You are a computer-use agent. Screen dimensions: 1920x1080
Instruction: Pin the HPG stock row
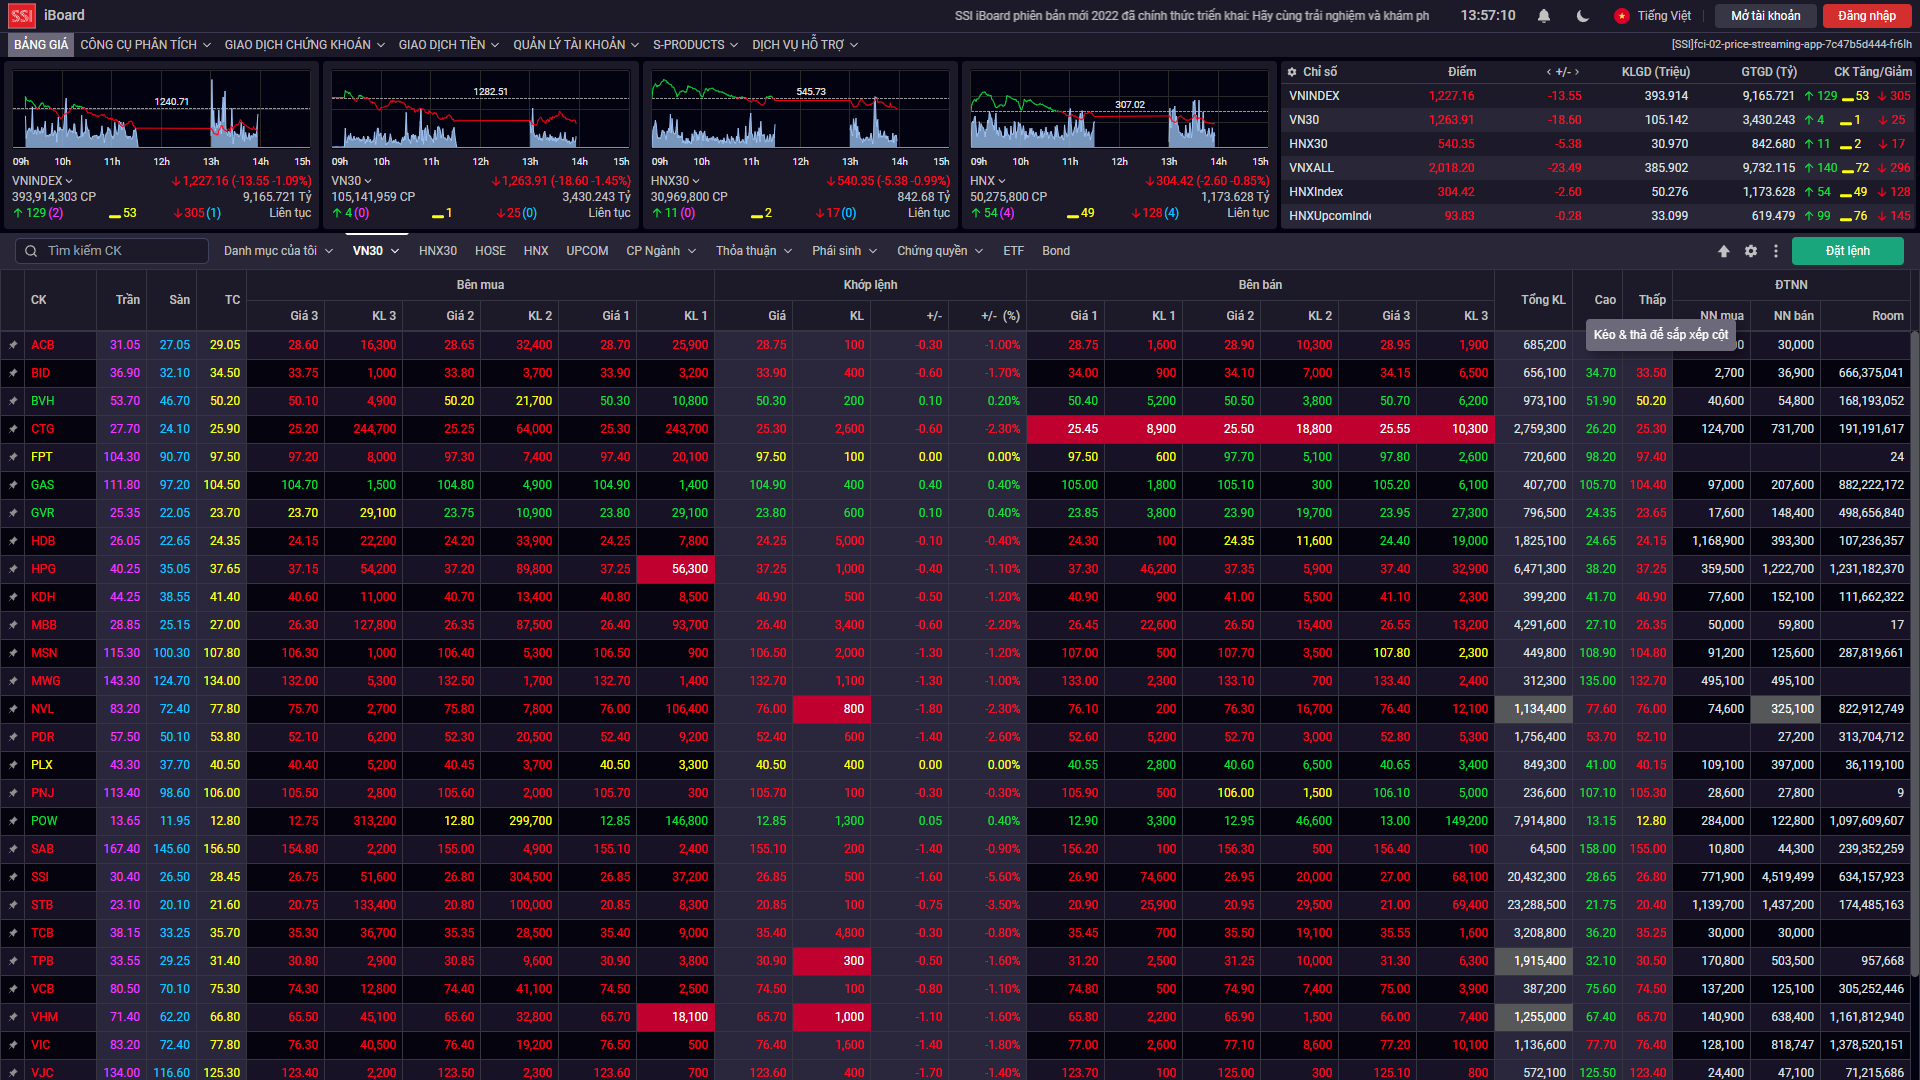[x=13, y=569]
